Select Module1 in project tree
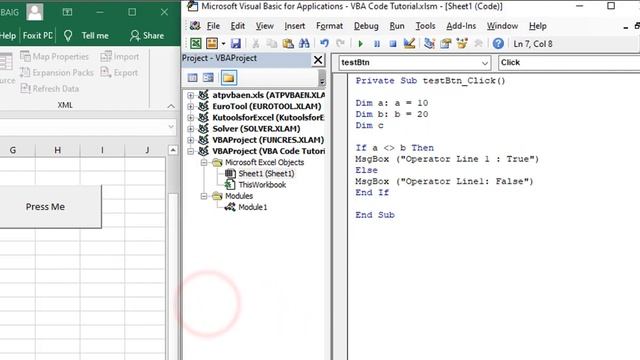Viewport: 640px width, 360px height. pyautogui.click(x=253, y=207)
